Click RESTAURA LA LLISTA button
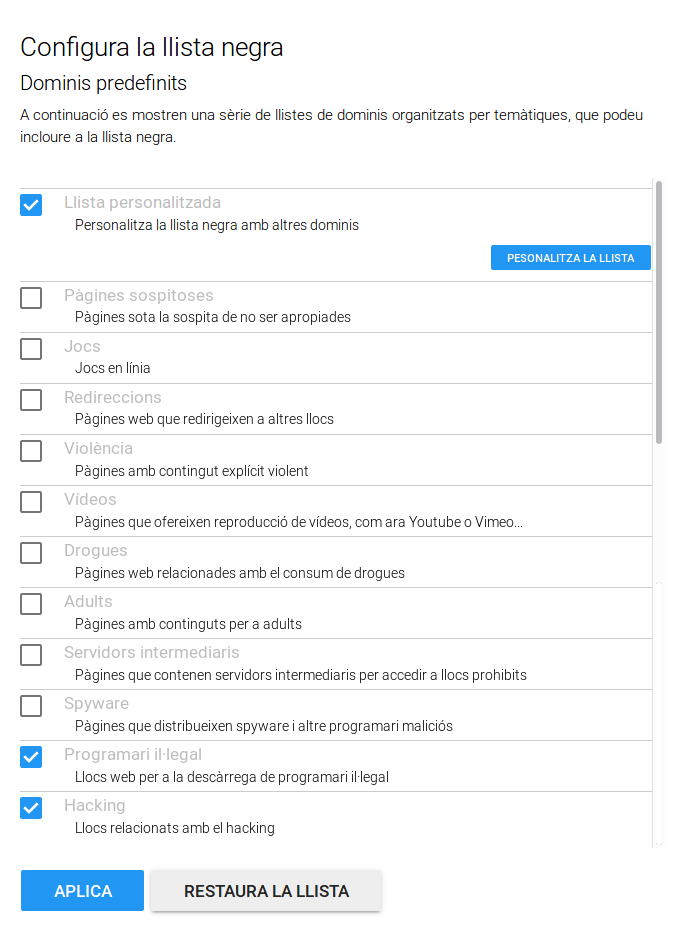686x936 pixels. tap(266, 891)
